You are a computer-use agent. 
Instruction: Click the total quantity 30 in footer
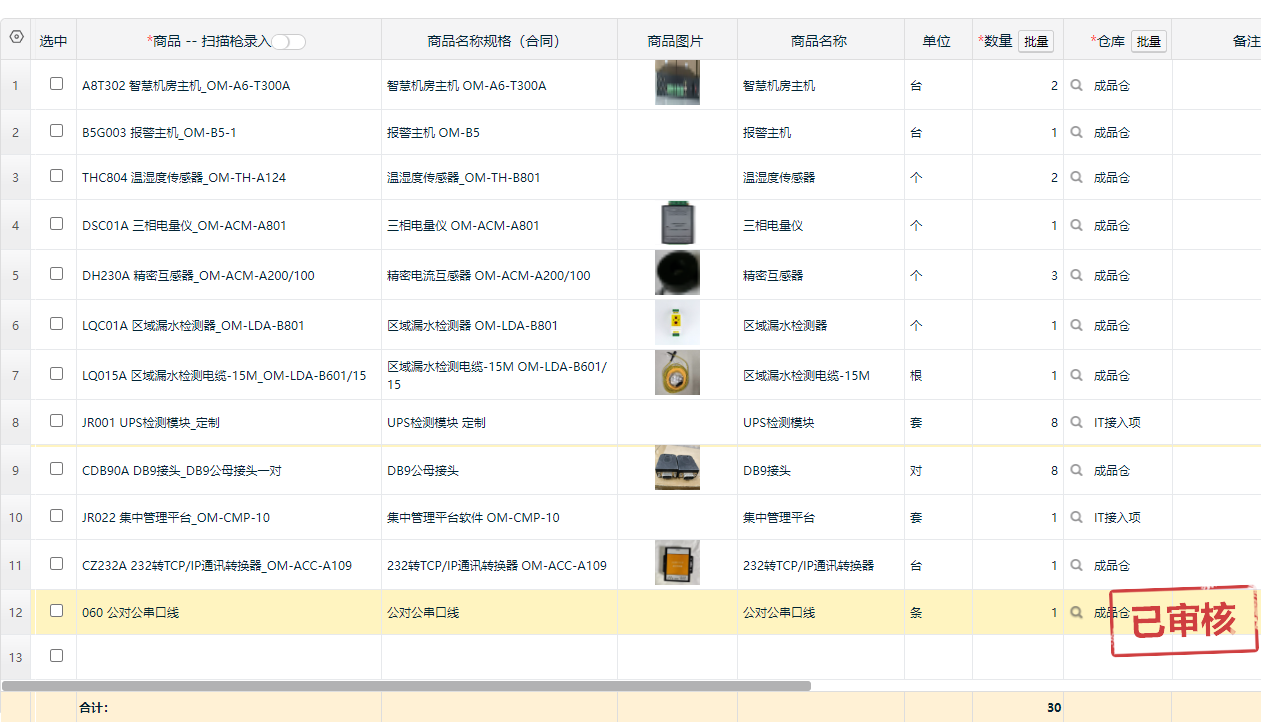[1054, 708]
